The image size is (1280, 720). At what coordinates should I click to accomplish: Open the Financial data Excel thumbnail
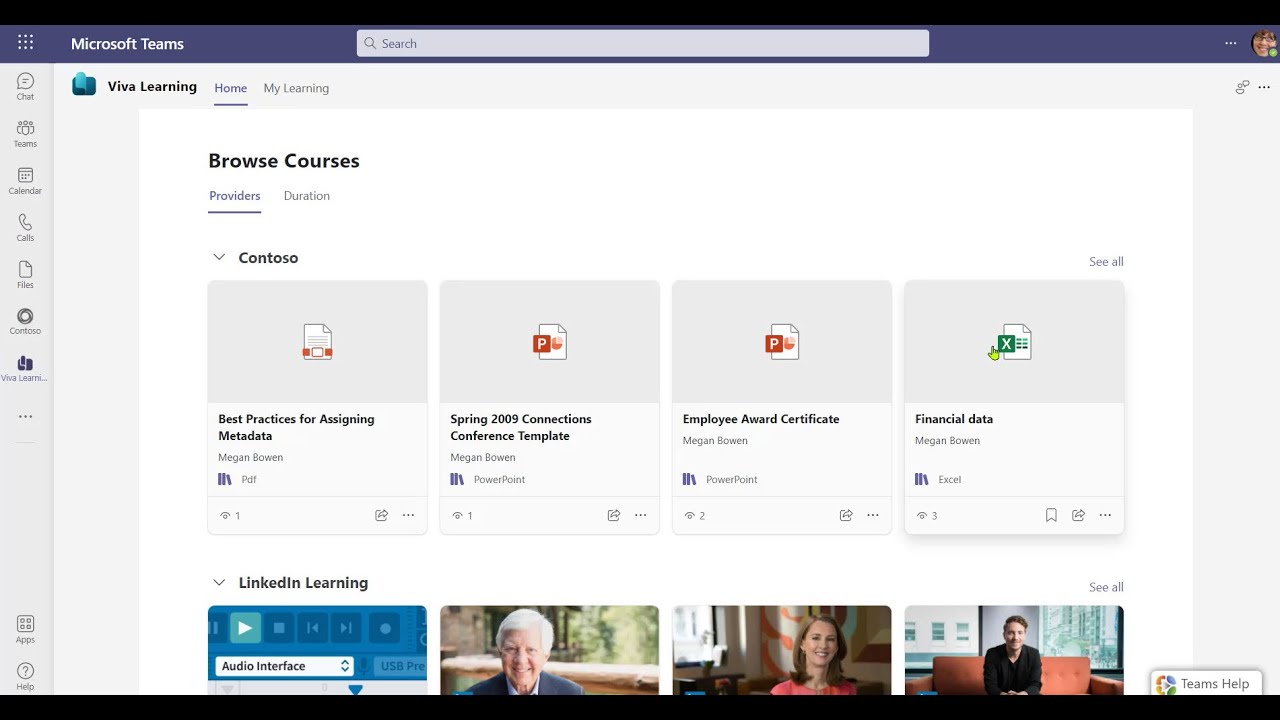tap(1014, 342)
